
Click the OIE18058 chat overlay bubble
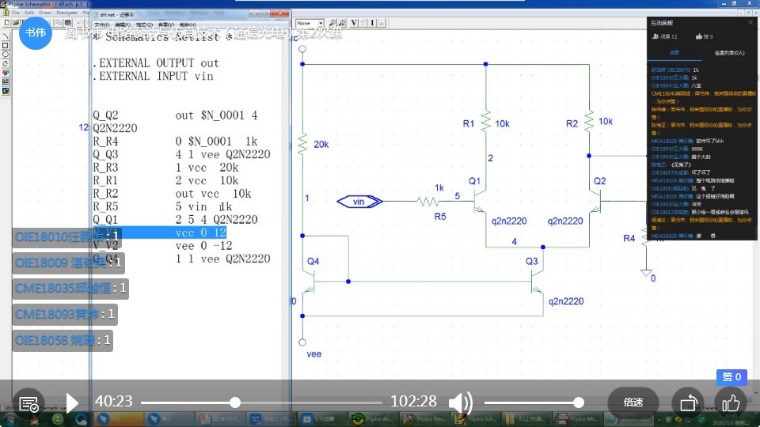[x=63, y=340]
